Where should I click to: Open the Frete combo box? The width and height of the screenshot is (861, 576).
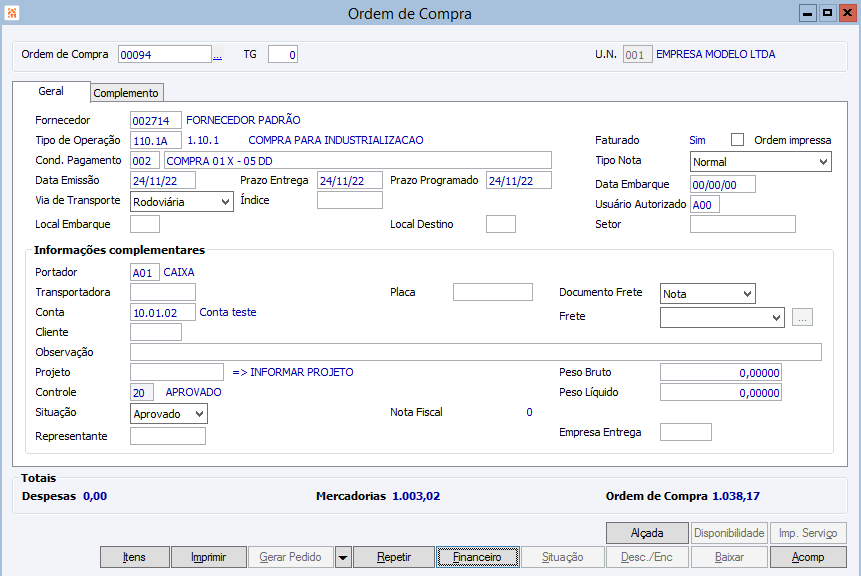click(x=776, y=317)
